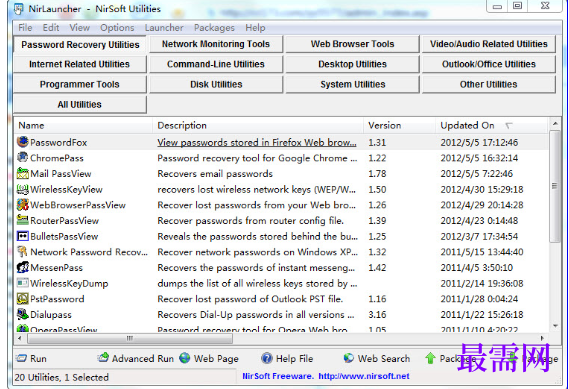Screen dimensions: 569x389
Task: Open Video/Audio Related Utilities category
Action: (x=488, y=44)
